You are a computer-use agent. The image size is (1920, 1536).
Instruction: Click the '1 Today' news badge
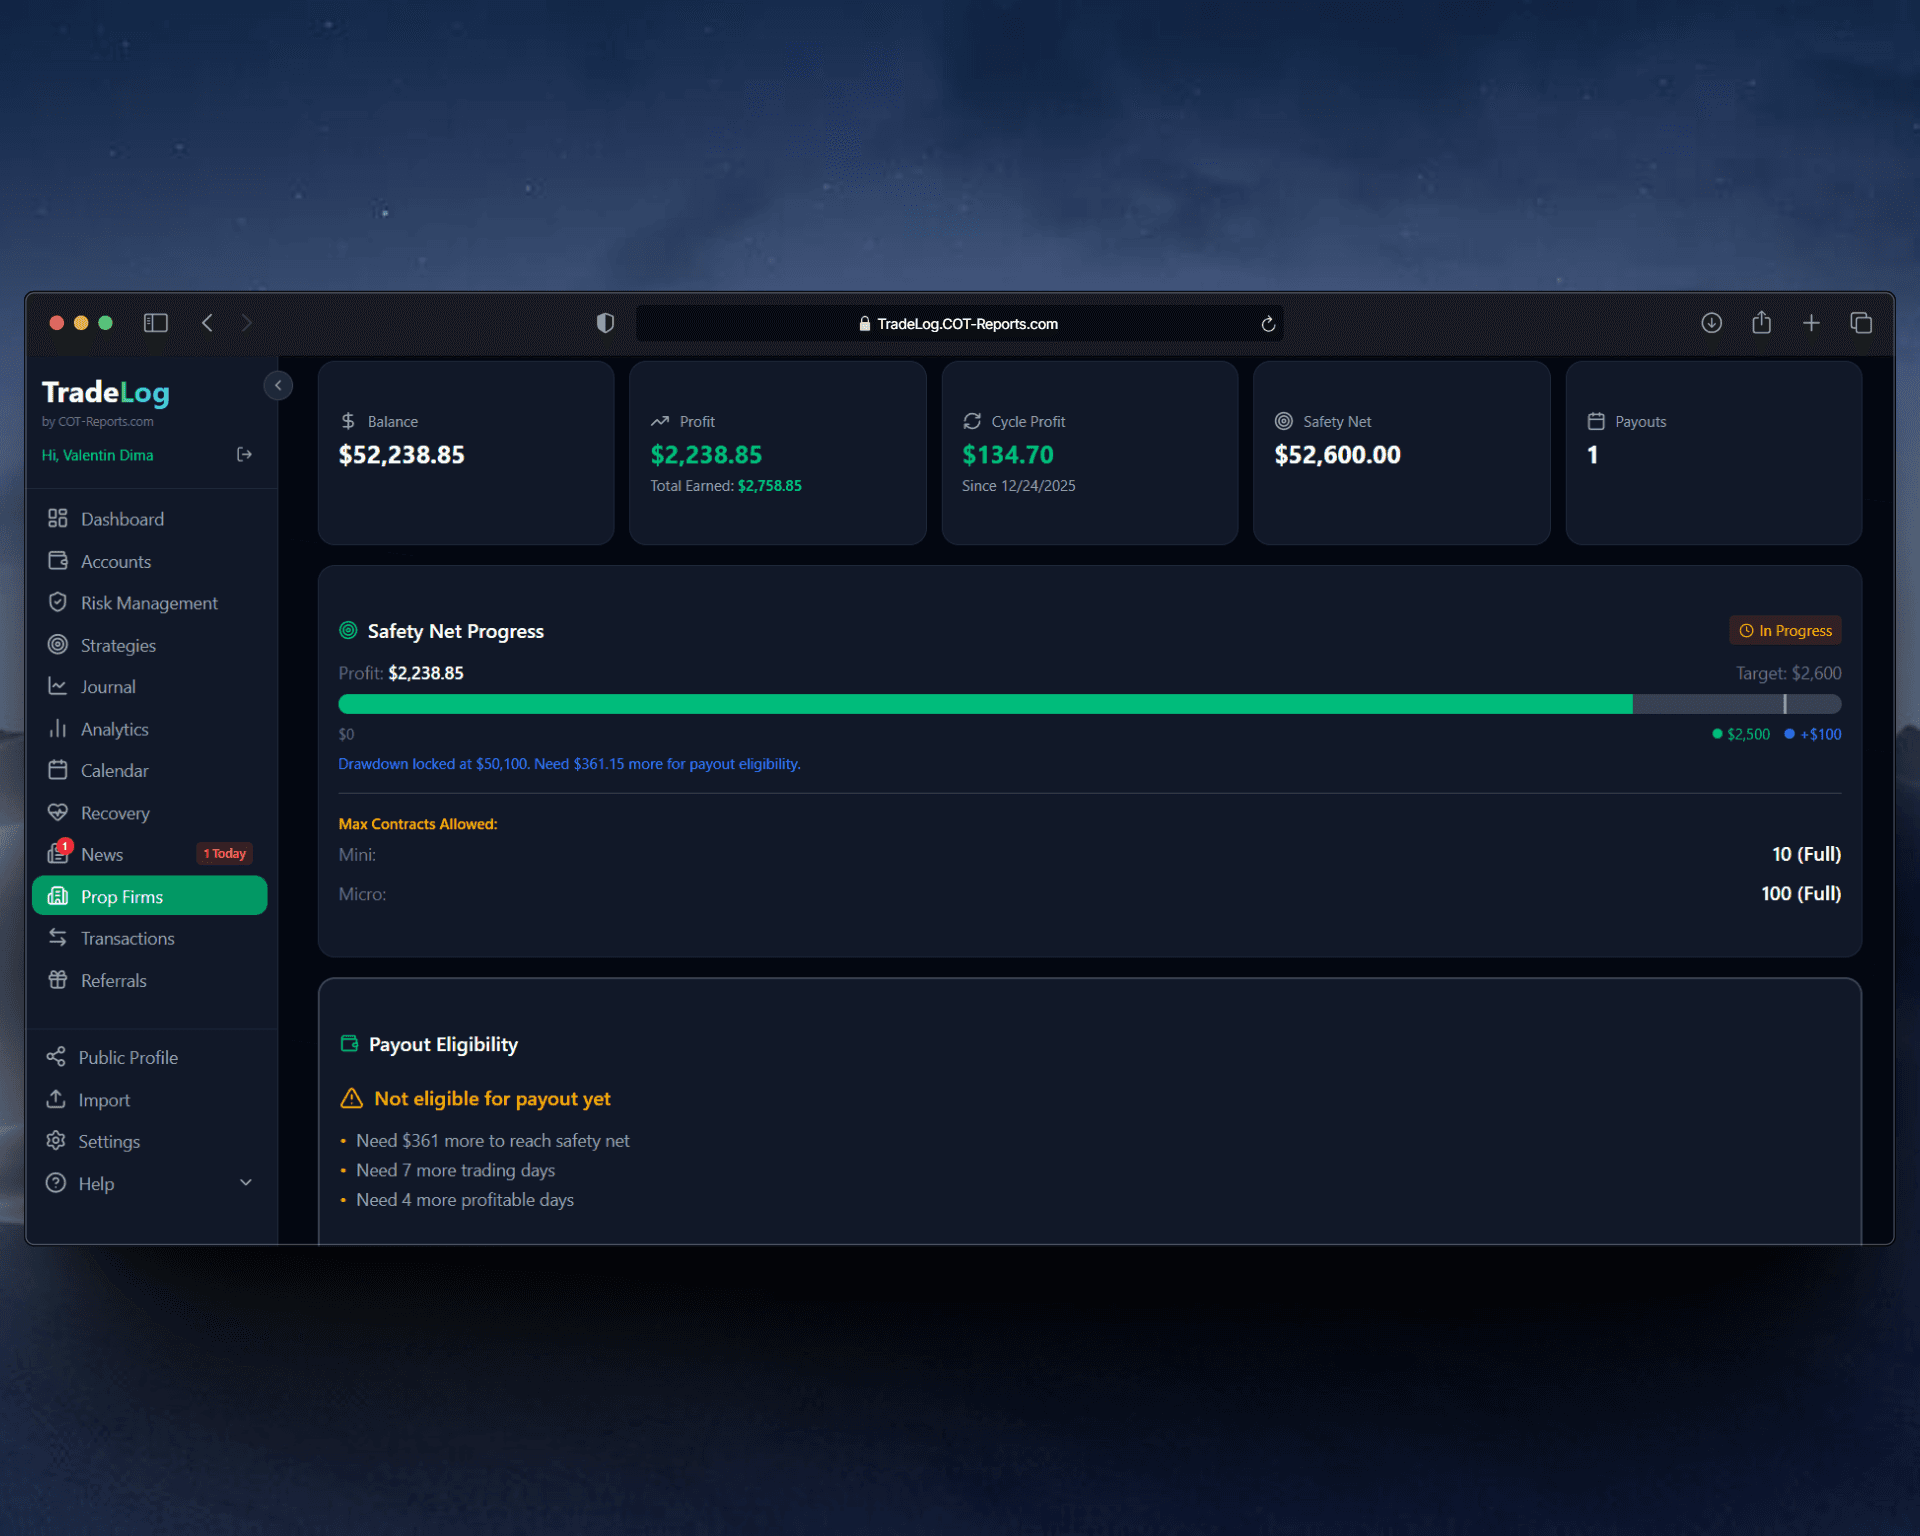tap(225, 854)
